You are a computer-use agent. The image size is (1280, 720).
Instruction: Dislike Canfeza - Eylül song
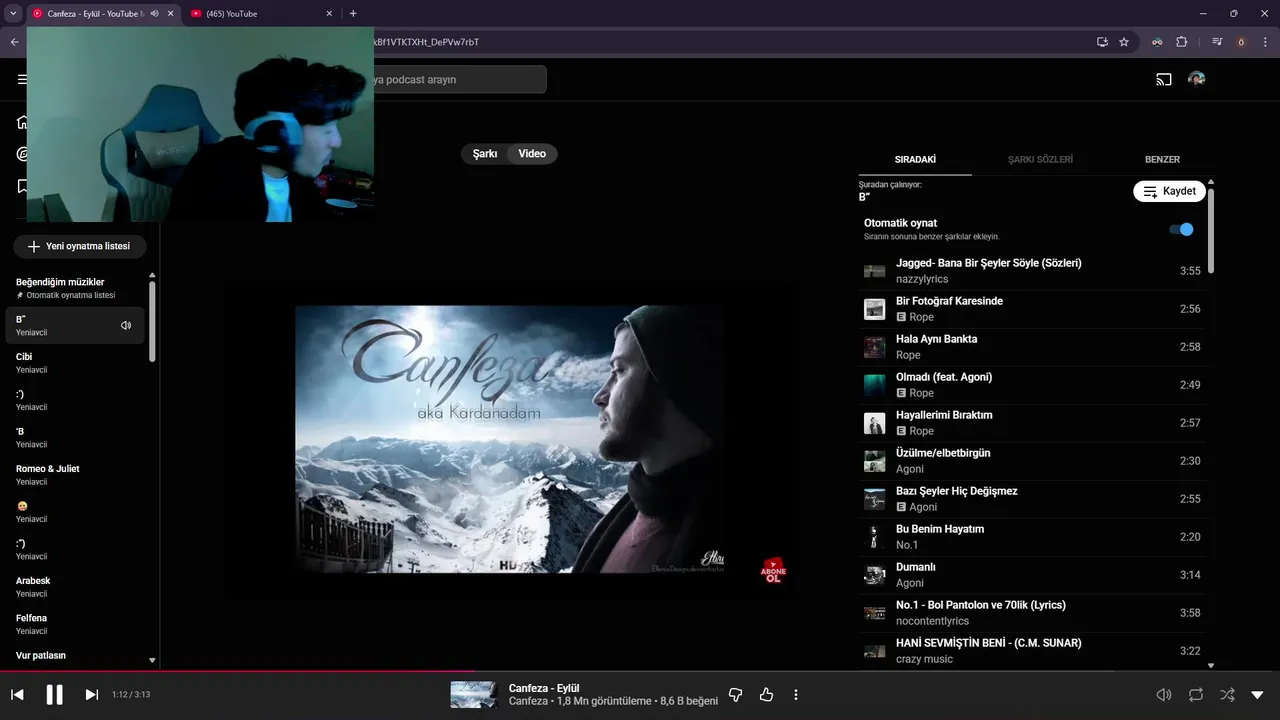pyautogui.click(x=735, y=694)
